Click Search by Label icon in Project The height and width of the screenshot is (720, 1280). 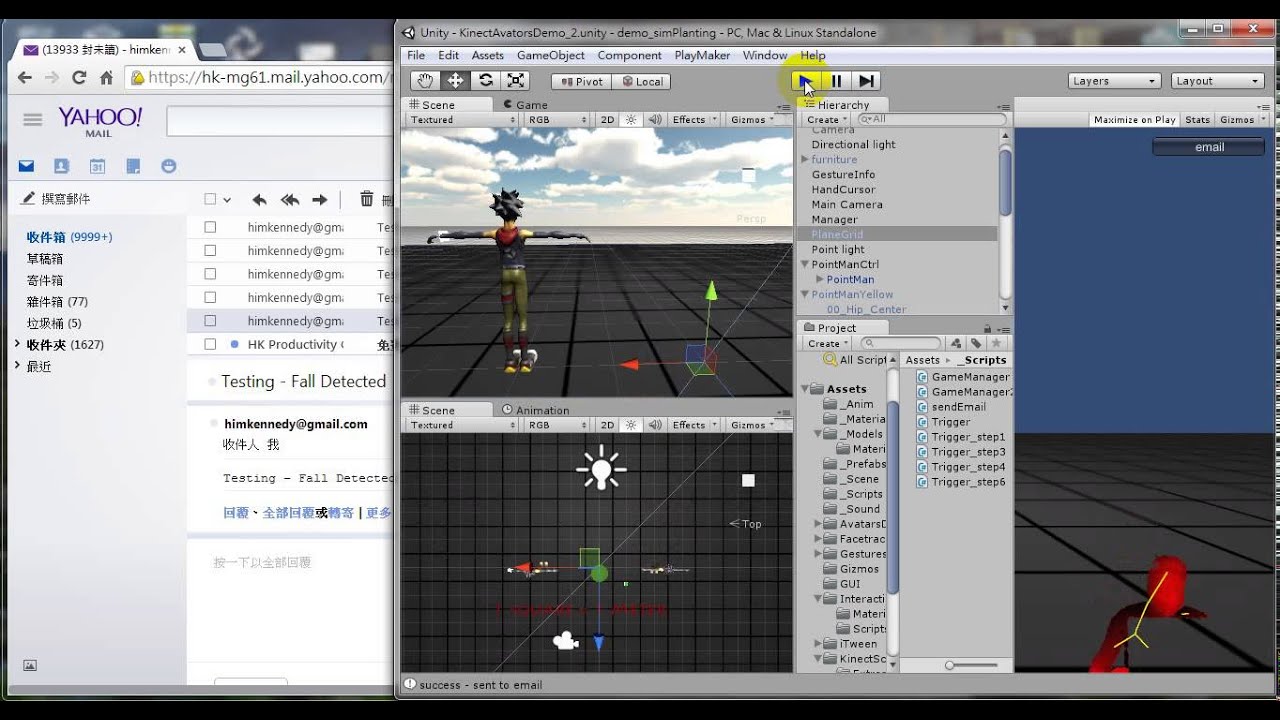click(x=975, y=343)
